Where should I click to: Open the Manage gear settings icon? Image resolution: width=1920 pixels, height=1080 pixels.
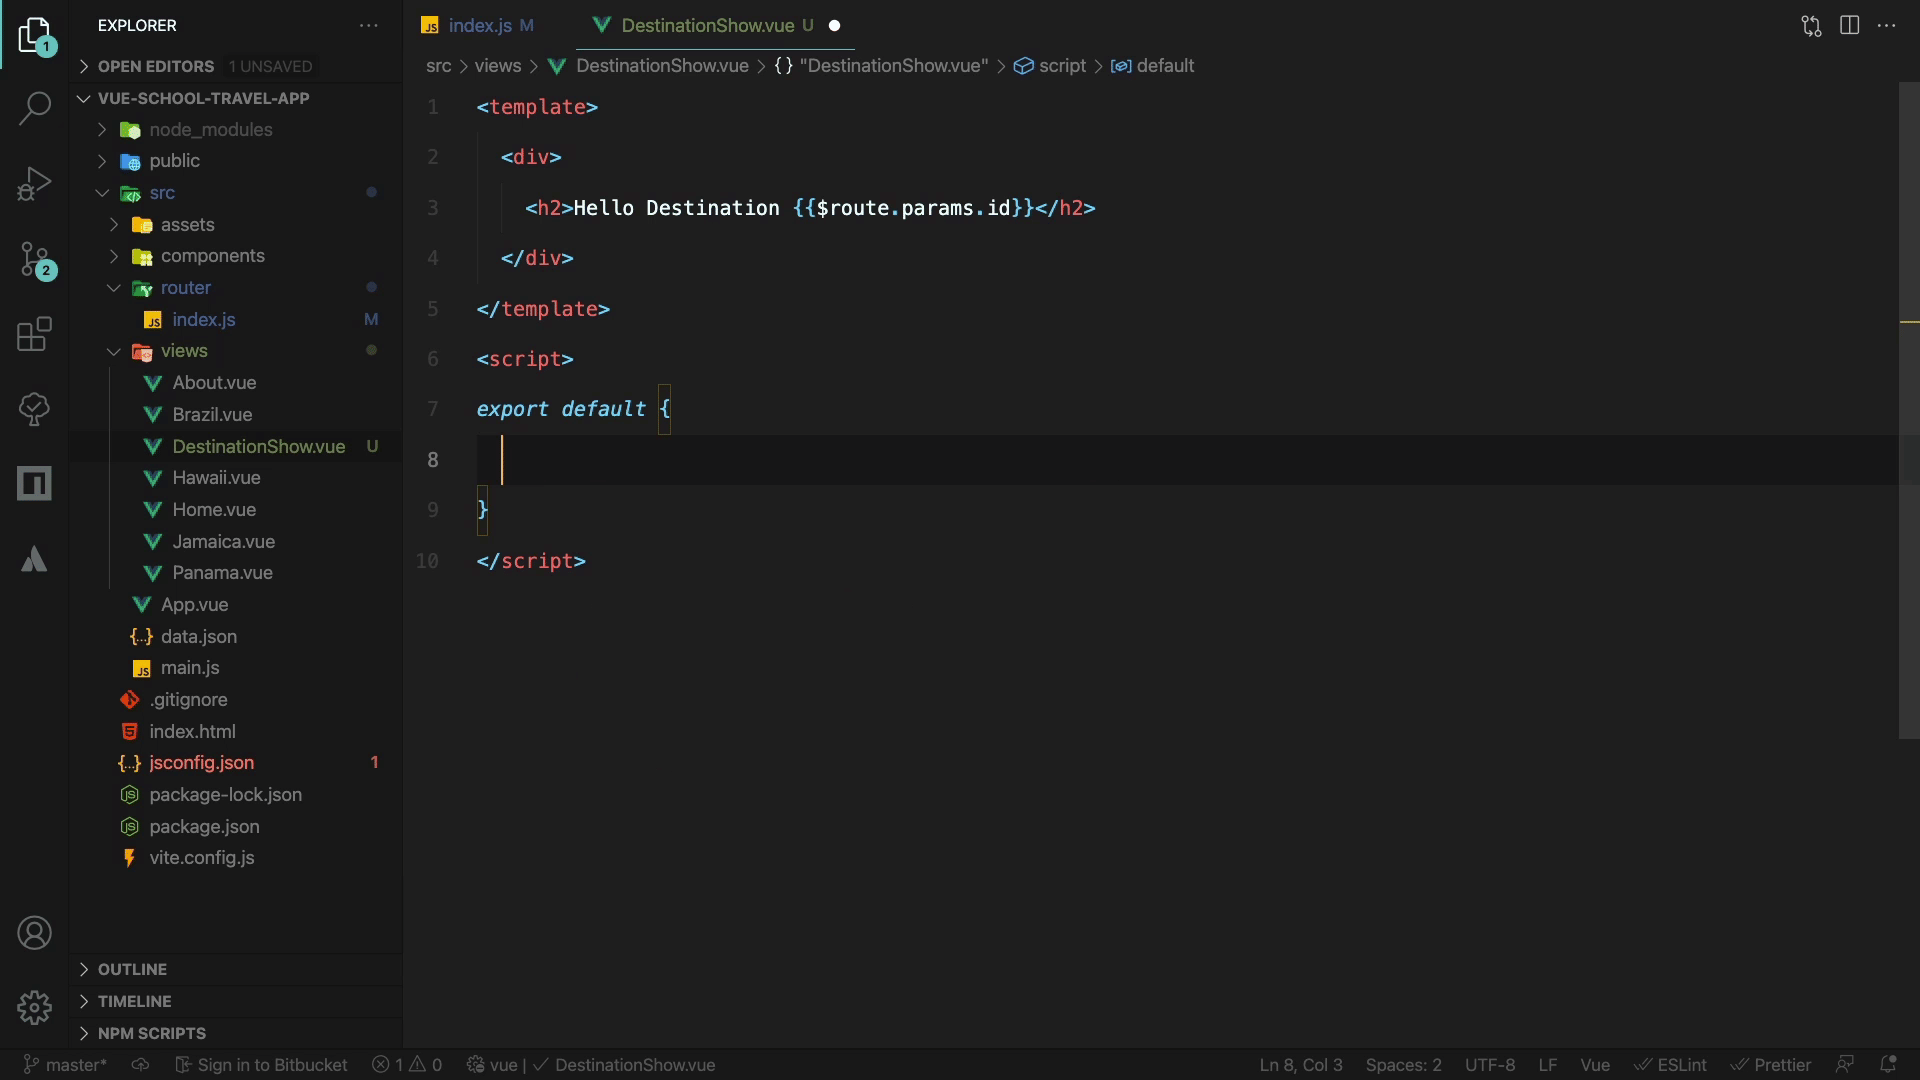(35, 1007)
